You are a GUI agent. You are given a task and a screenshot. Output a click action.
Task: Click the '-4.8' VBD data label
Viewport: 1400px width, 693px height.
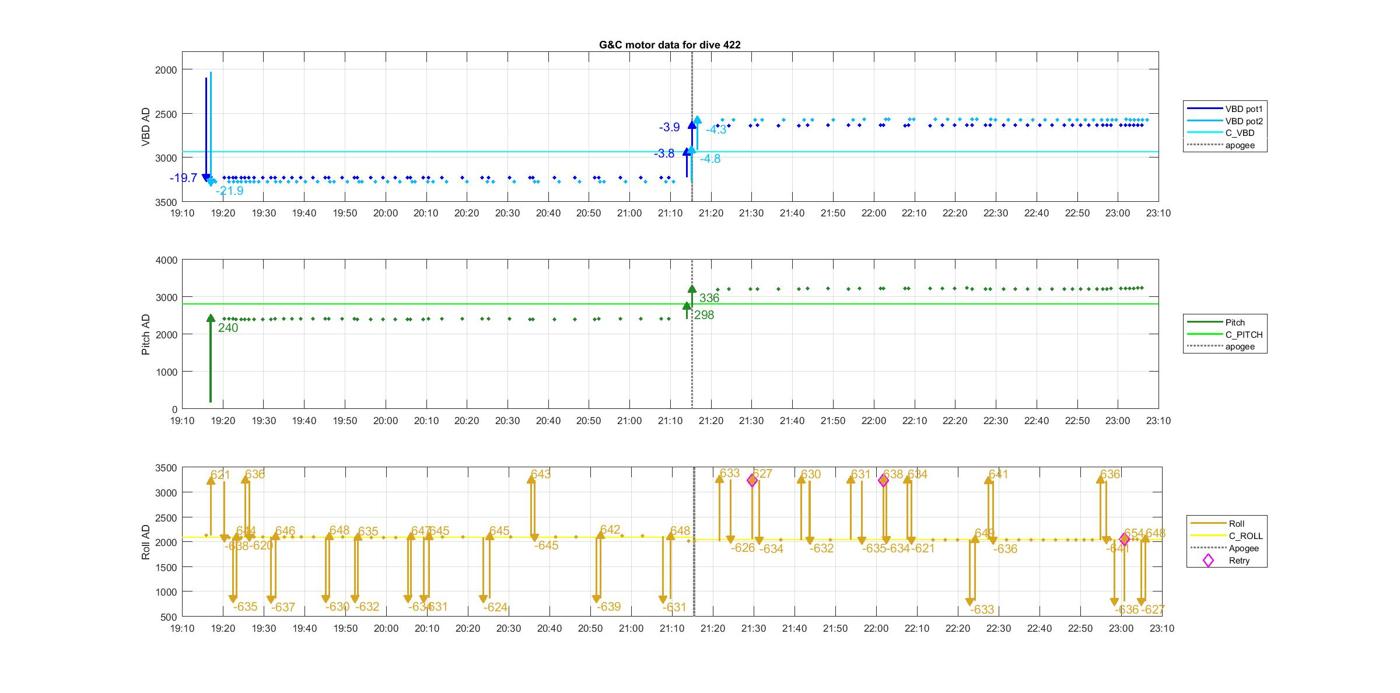(710, 159)
